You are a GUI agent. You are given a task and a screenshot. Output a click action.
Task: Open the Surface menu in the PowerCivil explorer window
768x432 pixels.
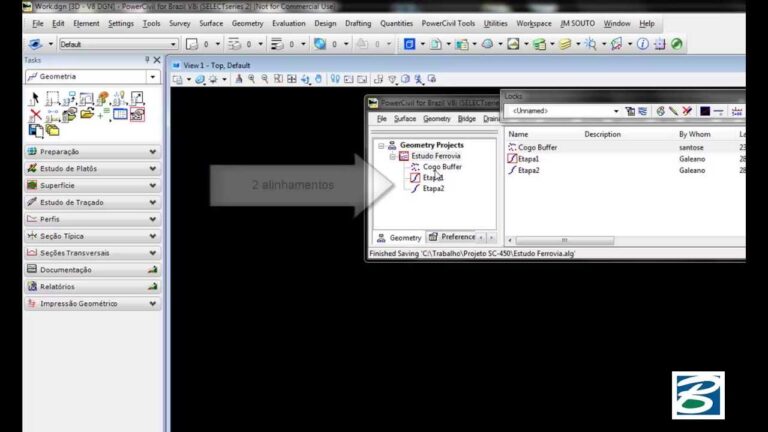[405, 119]
